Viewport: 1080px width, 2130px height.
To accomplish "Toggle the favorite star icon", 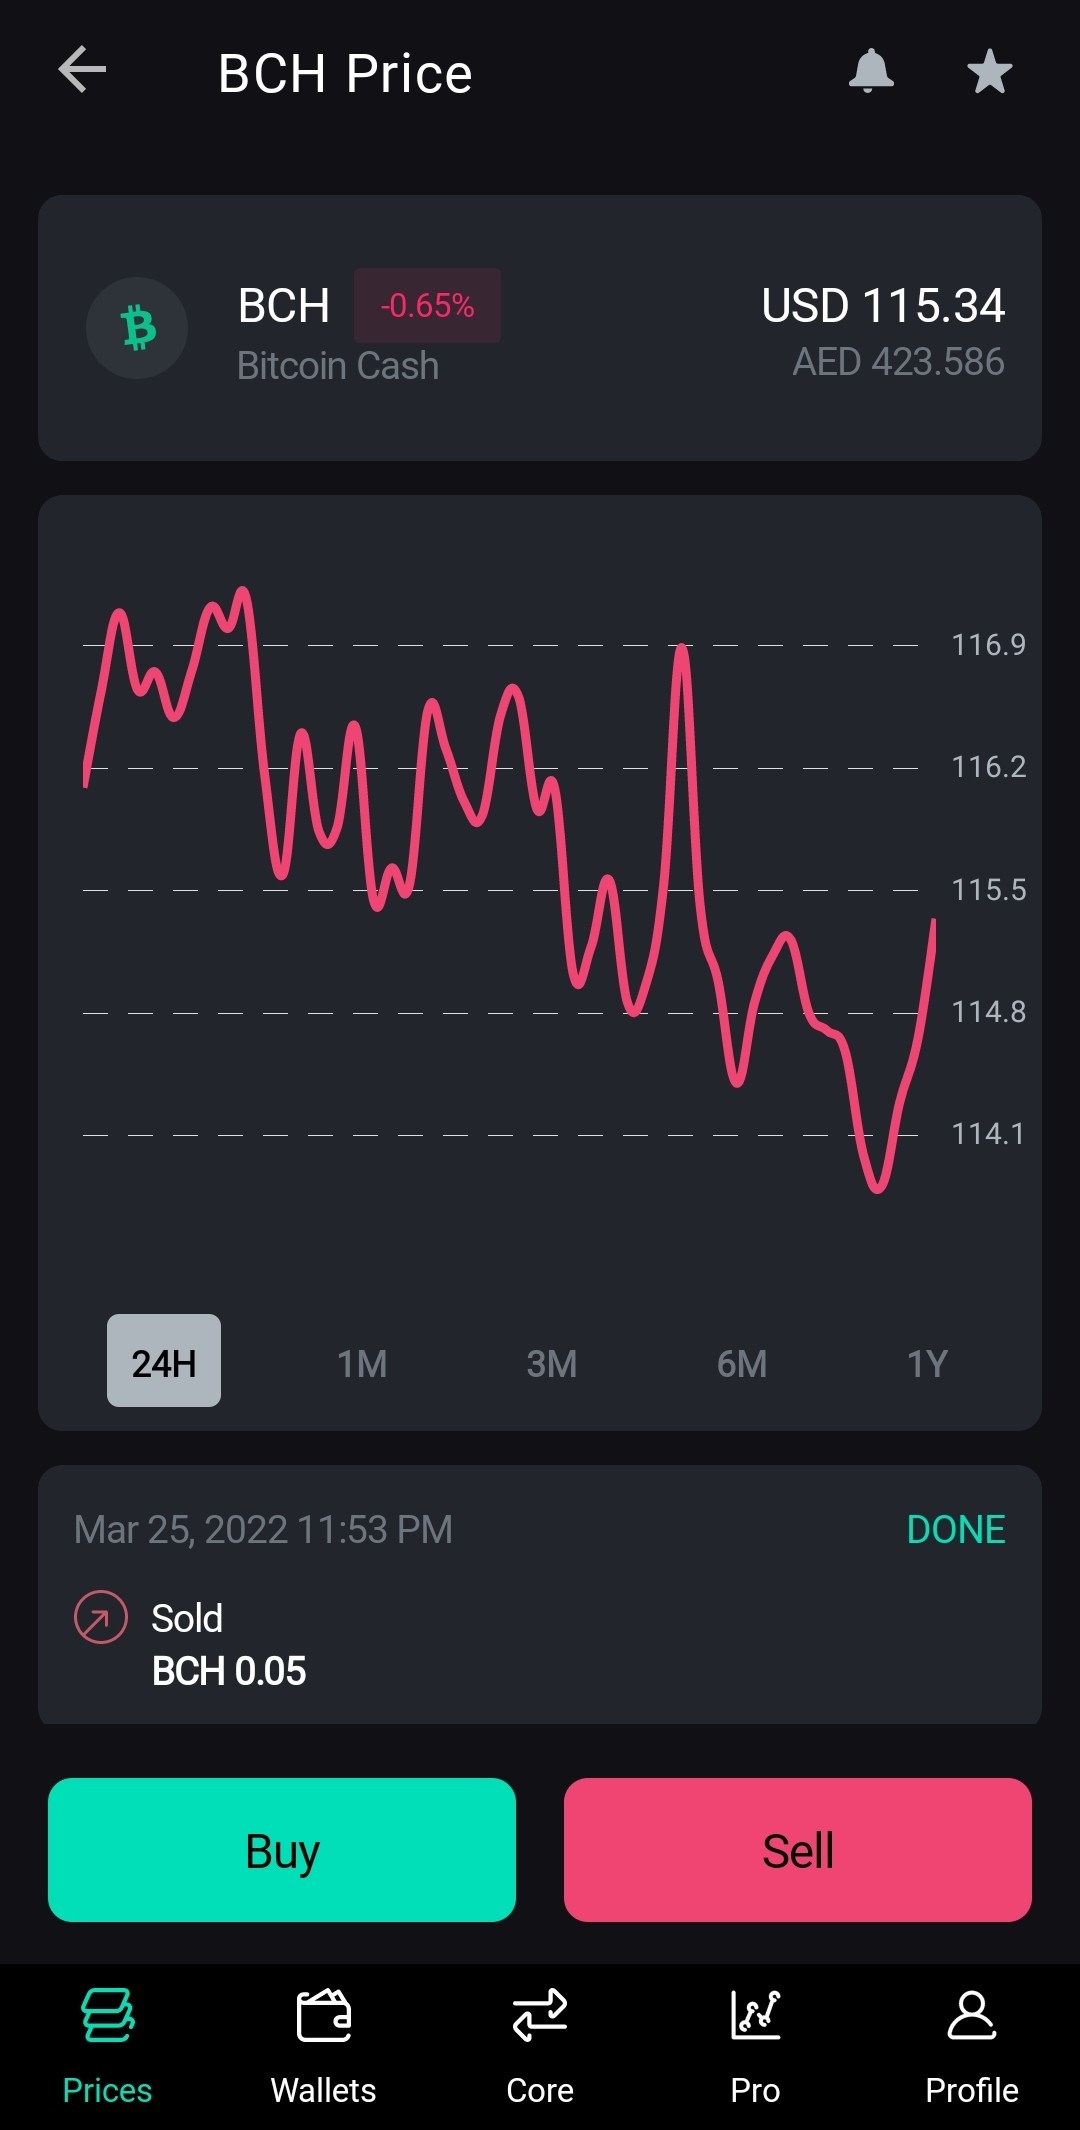I will [x=990, y=71].
